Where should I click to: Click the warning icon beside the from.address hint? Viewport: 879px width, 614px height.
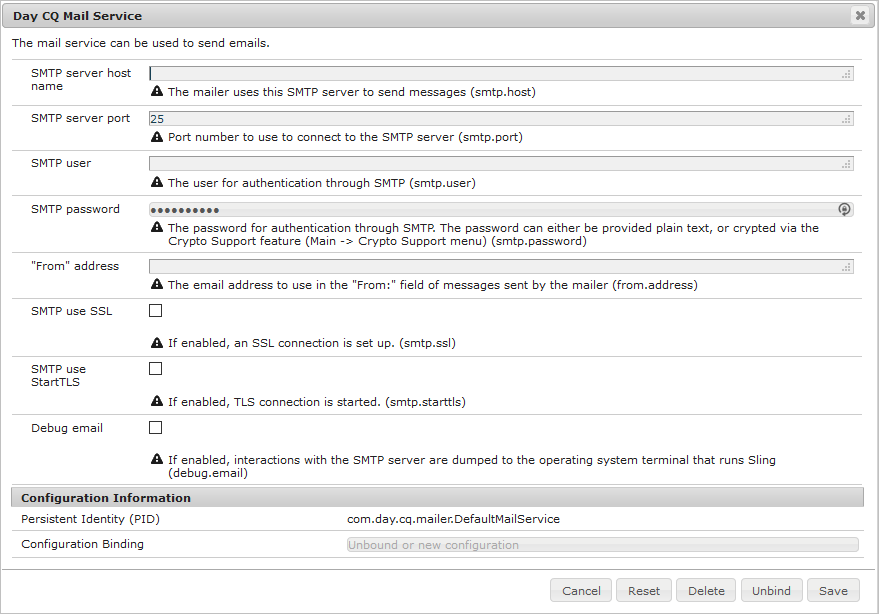(x=157, y=283)
